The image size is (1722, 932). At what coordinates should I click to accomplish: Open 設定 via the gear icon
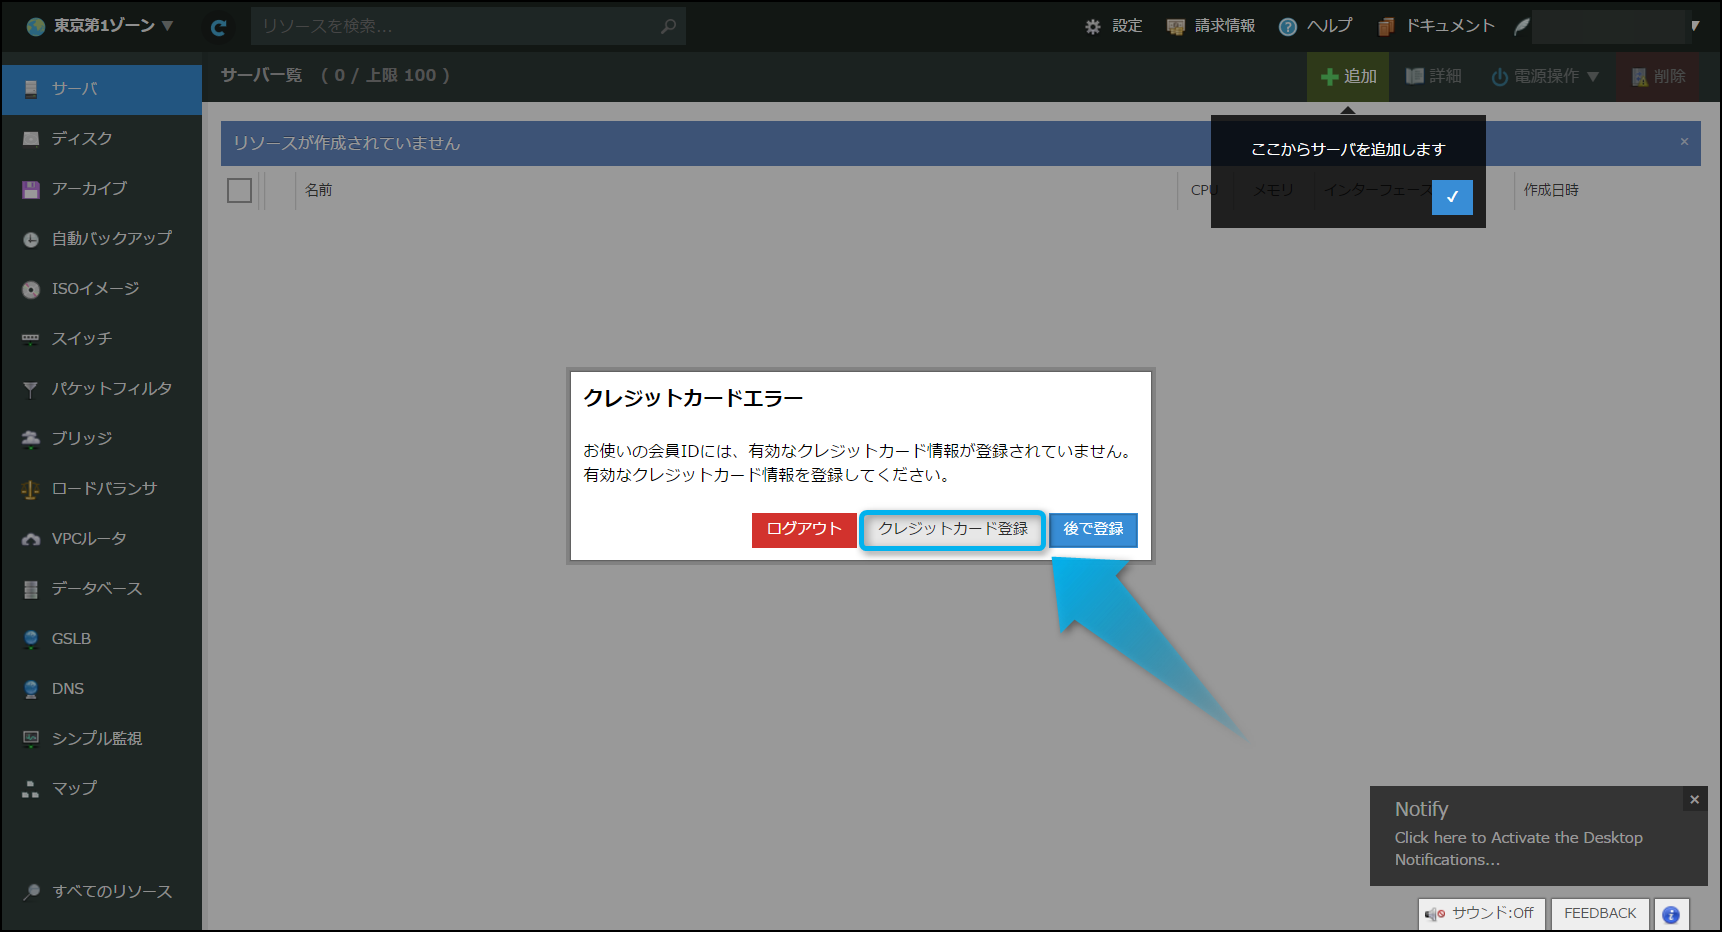[x=1113, y=26]
